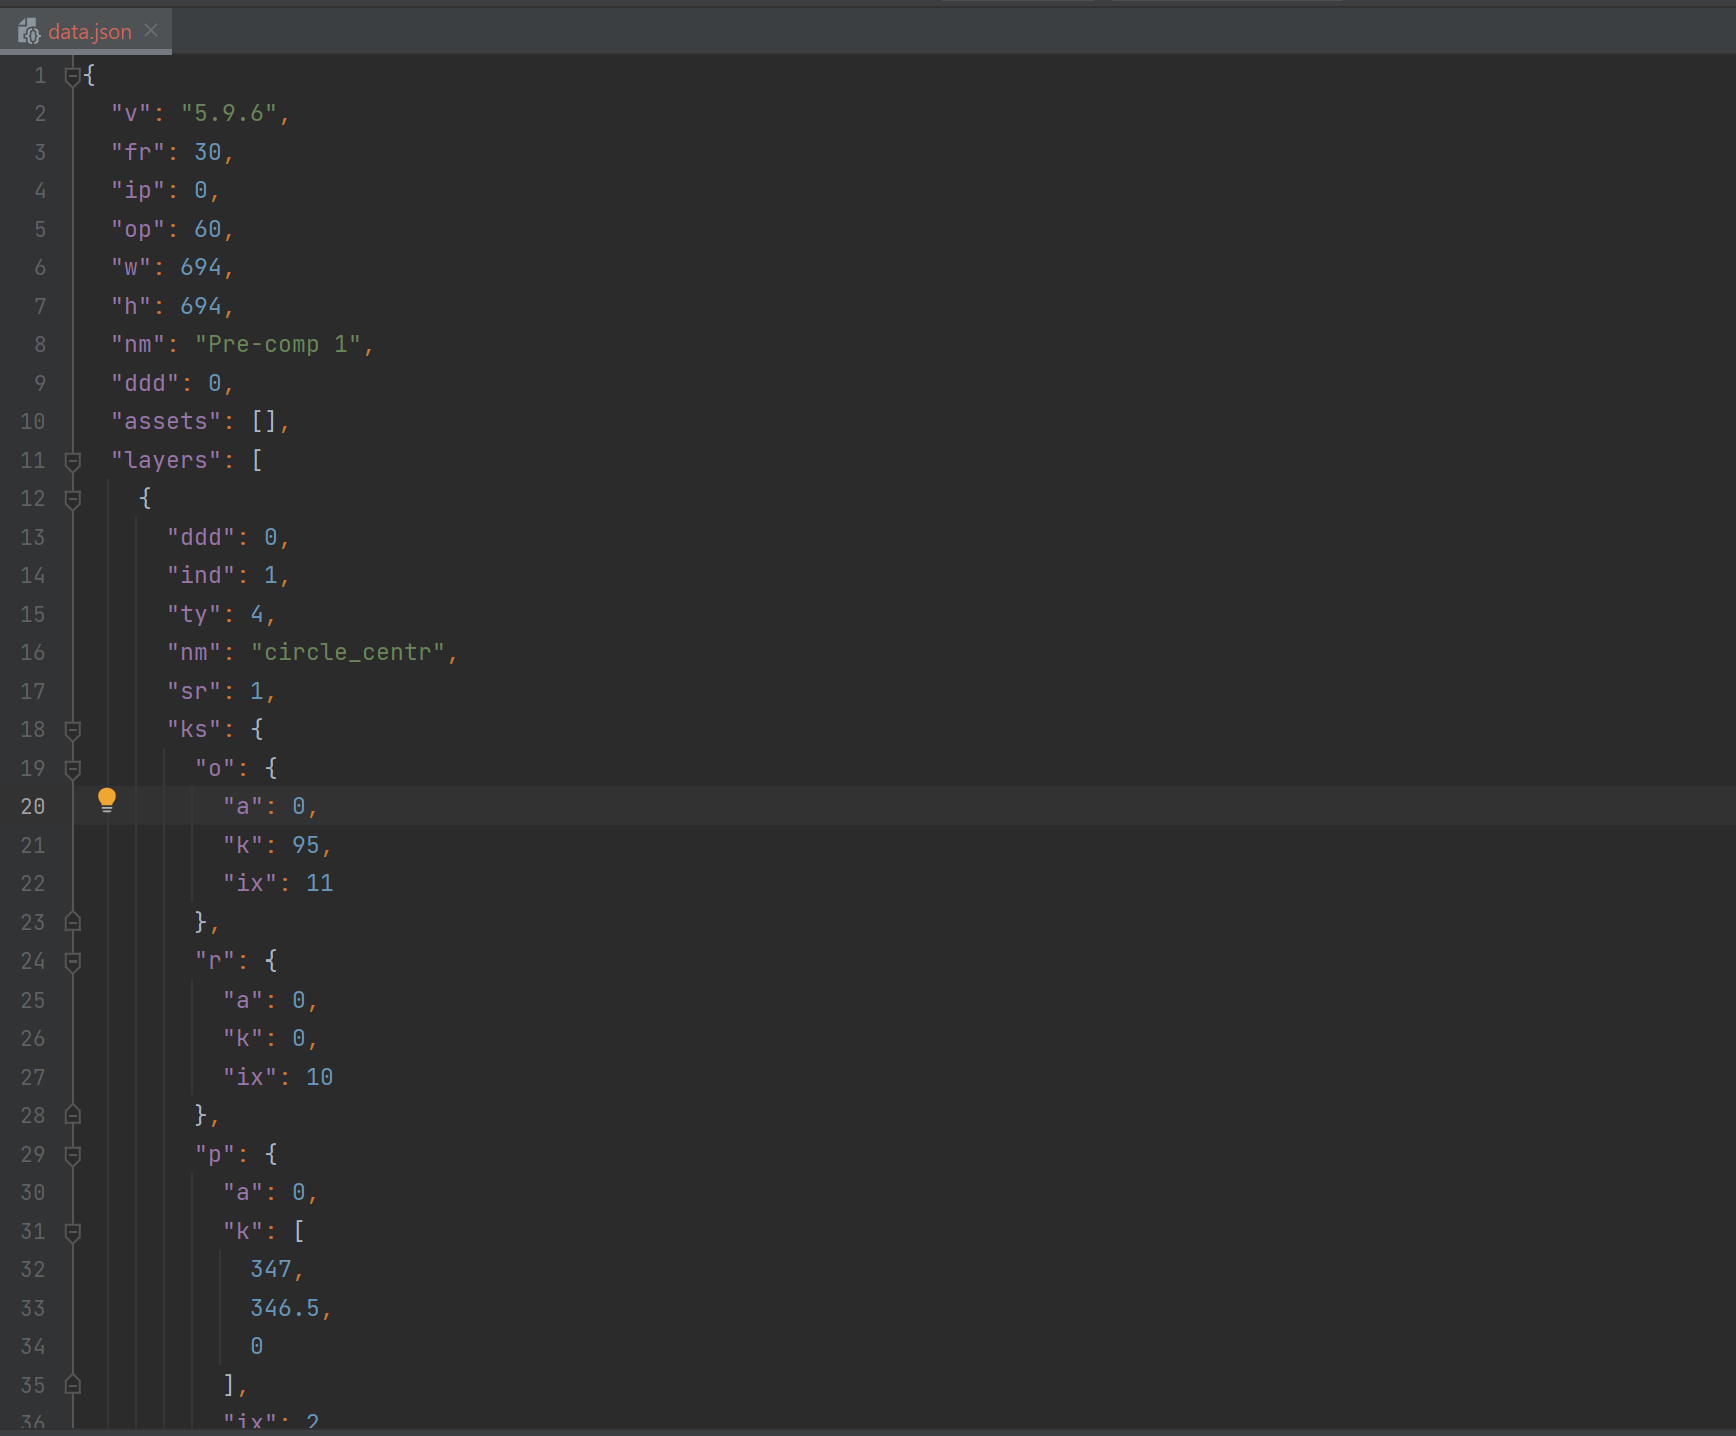Screen dimensions: 1736x1436
Task: Click the JSON file type icon on the tab
Action: click(26, 31)
